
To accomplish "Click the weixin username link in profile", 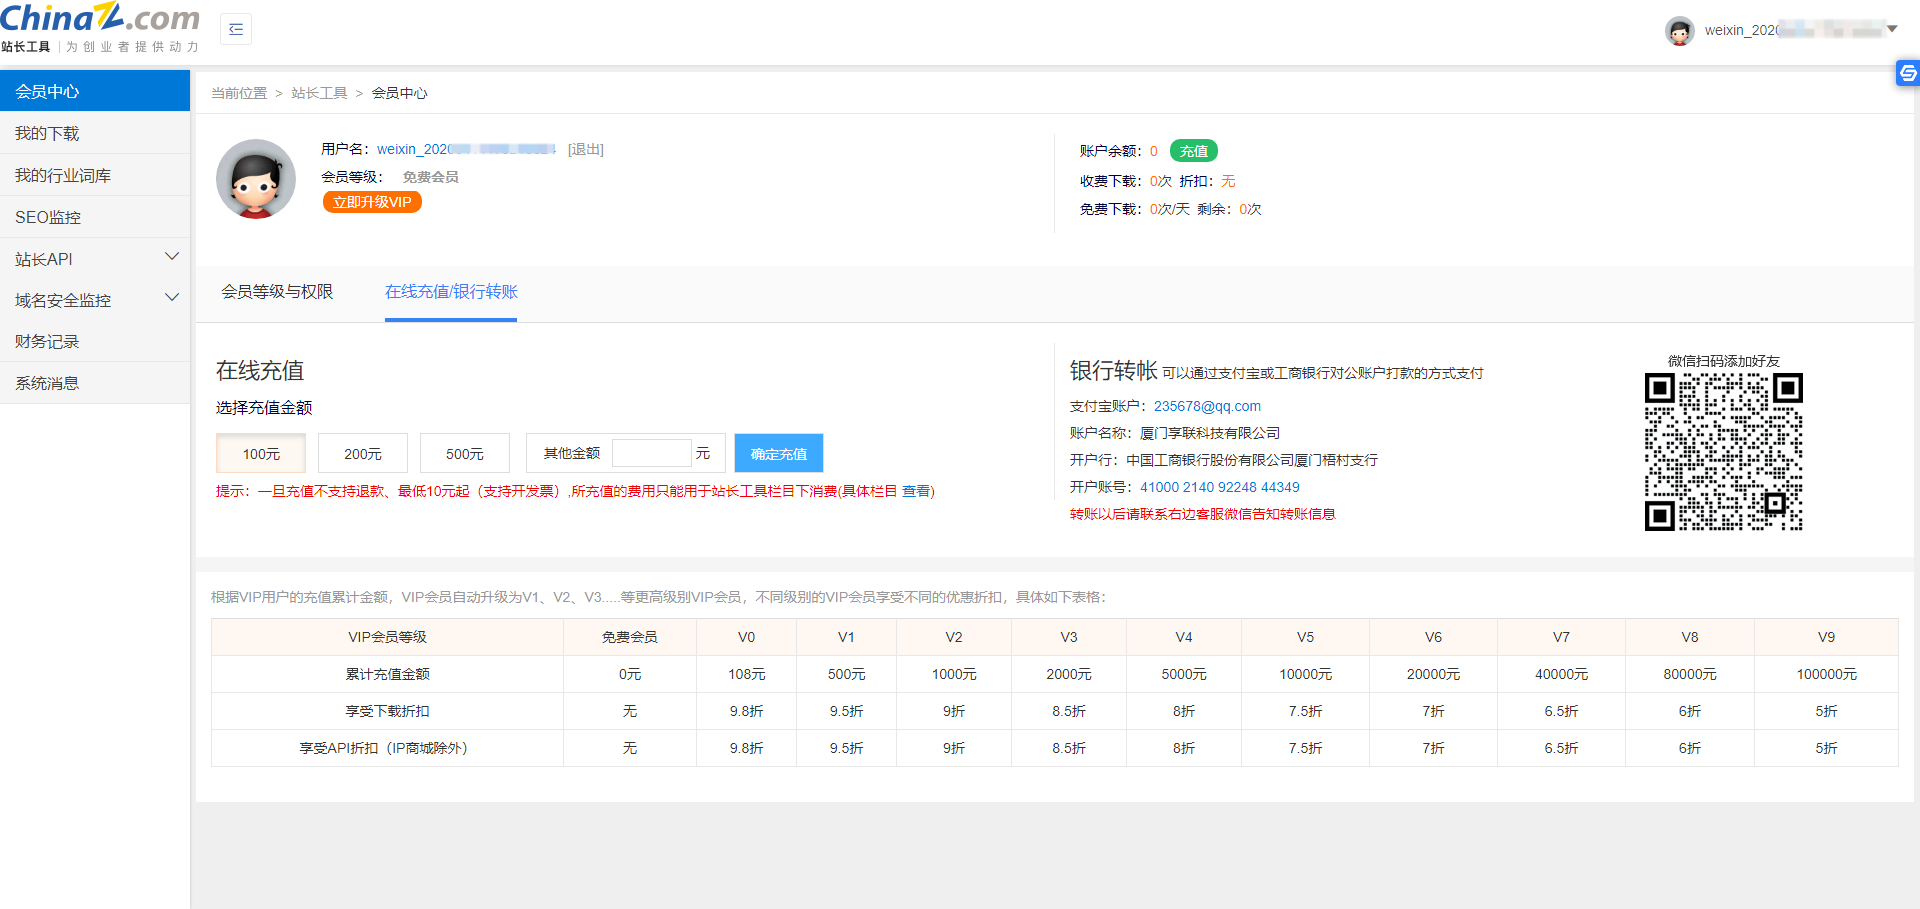I will click(466, 149).
